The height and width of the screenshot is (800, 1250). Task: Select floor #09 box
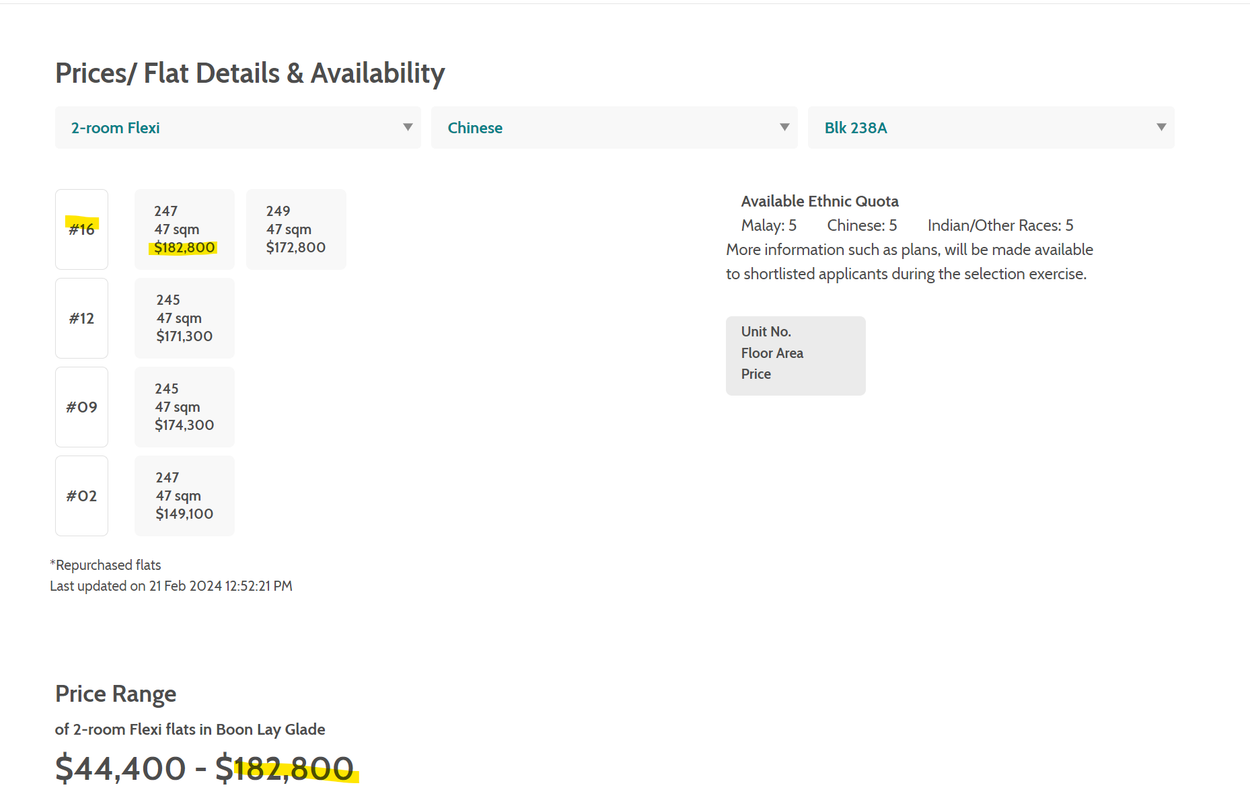point(82,407)
